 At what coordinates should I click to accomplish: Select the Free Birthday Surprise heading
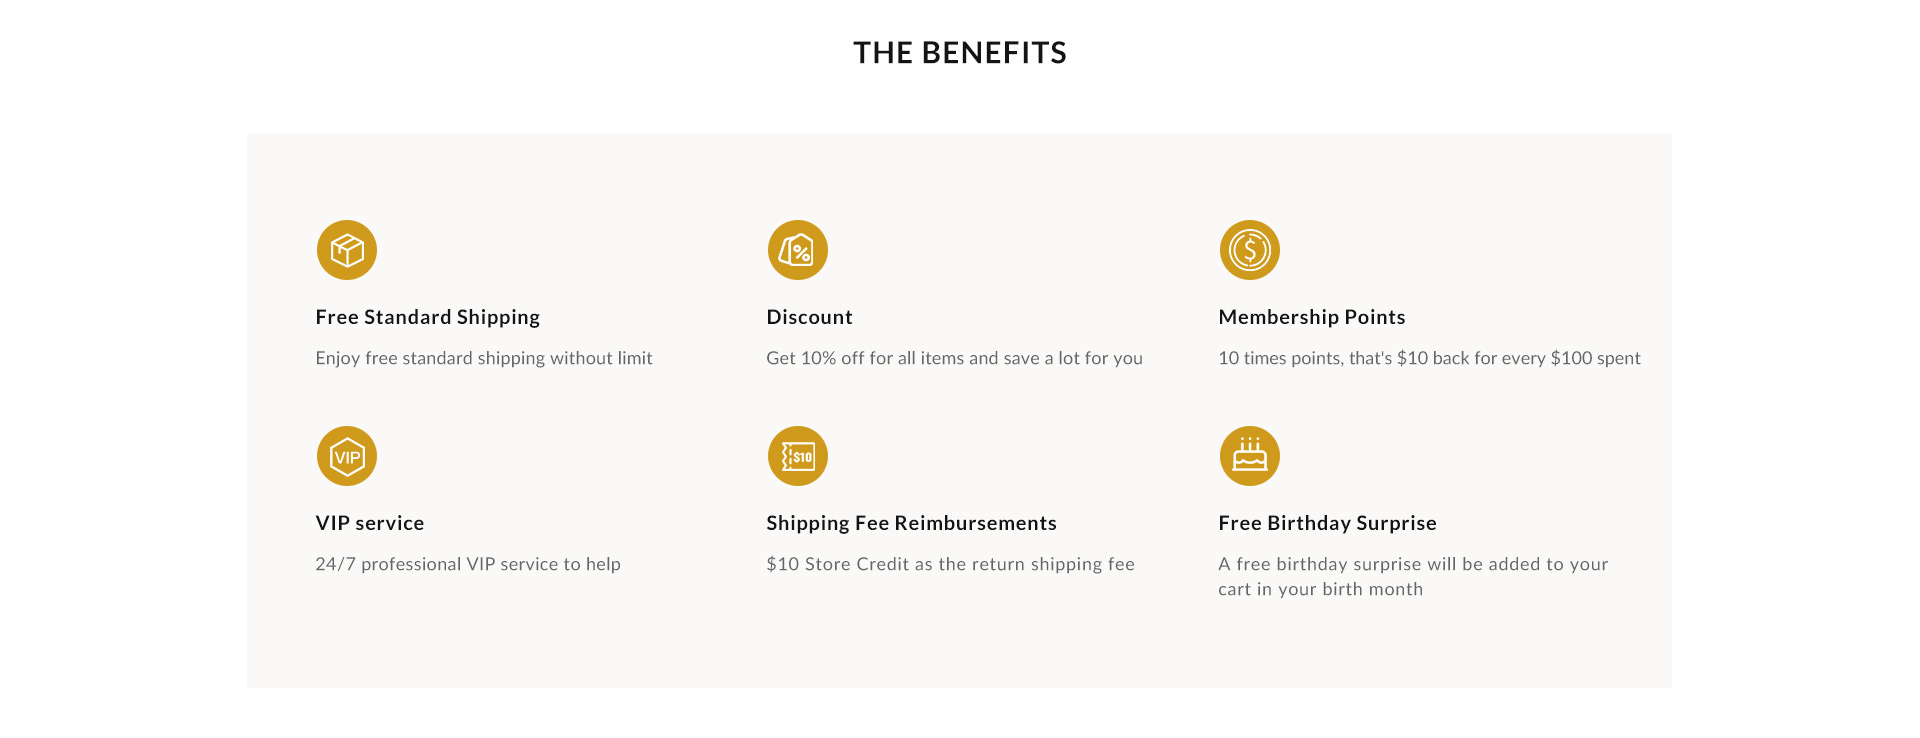[1328, 523]
